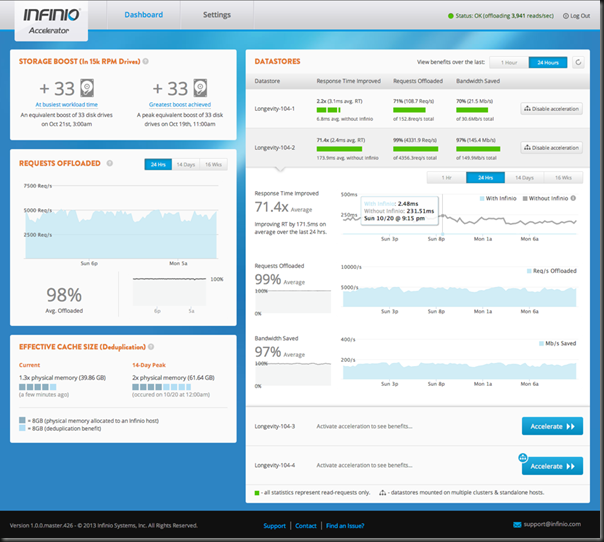Viewport: 604px width, 542px height.
Task: Click the 97% bandwidth saved mini chart
Action: pyautogui.click(x=293, y=374)
